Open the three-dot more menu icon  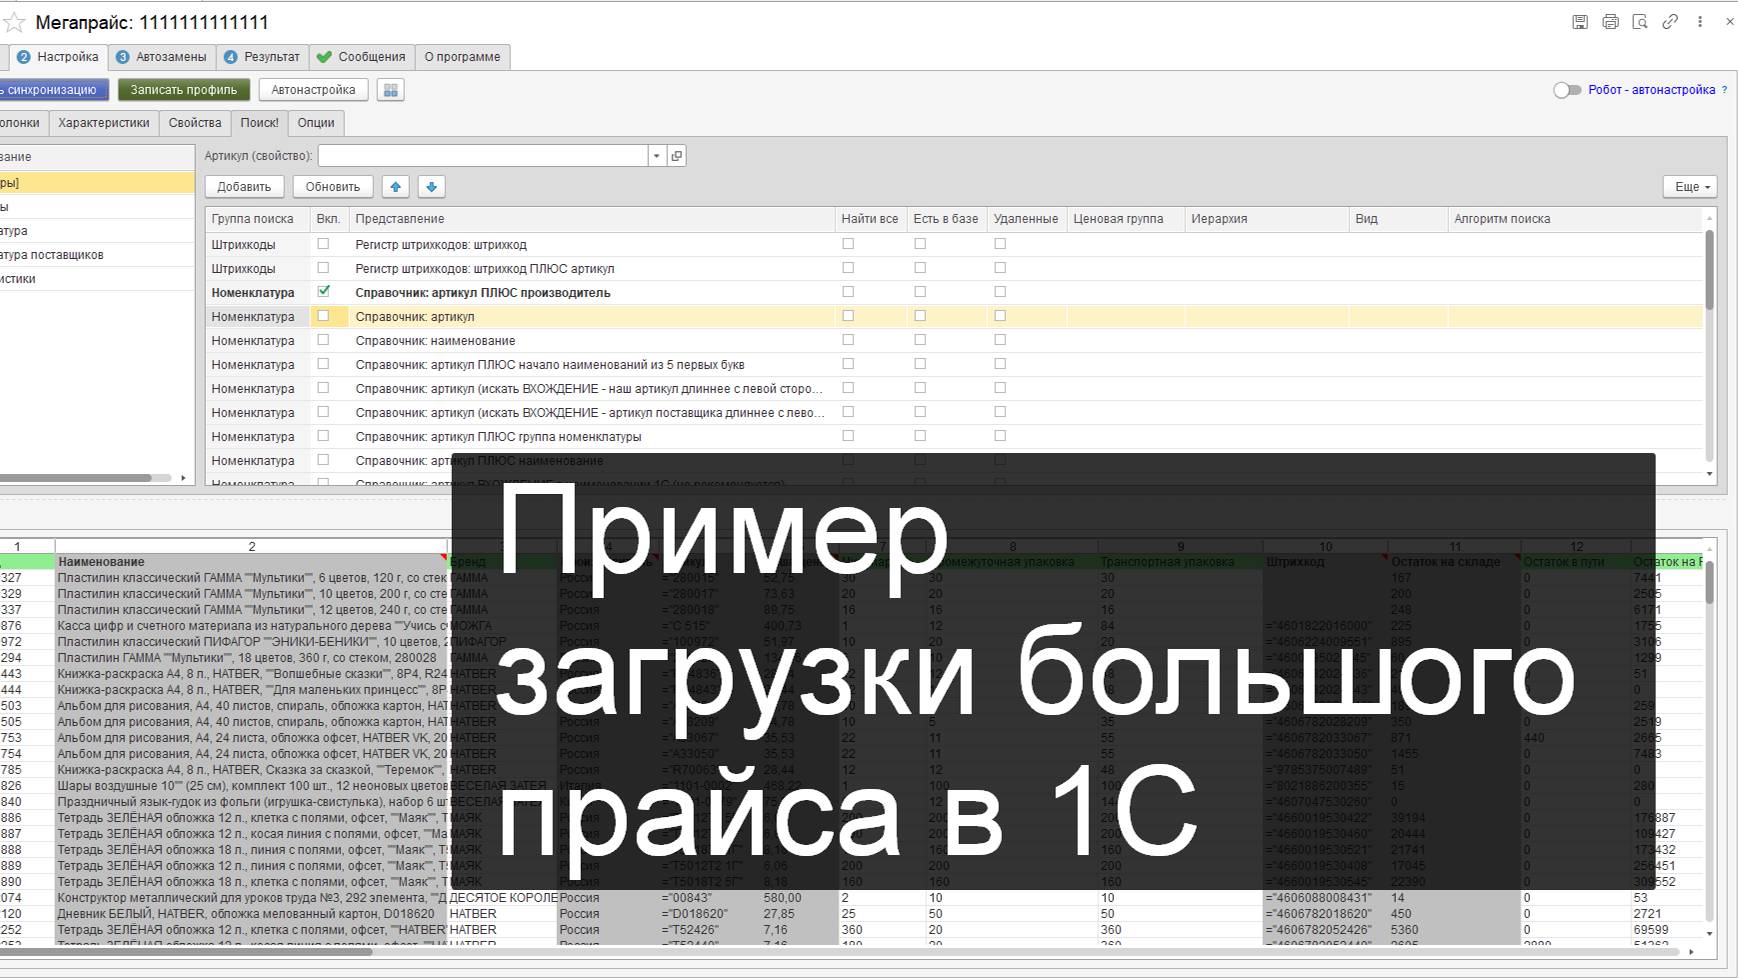click(1700, 22)
